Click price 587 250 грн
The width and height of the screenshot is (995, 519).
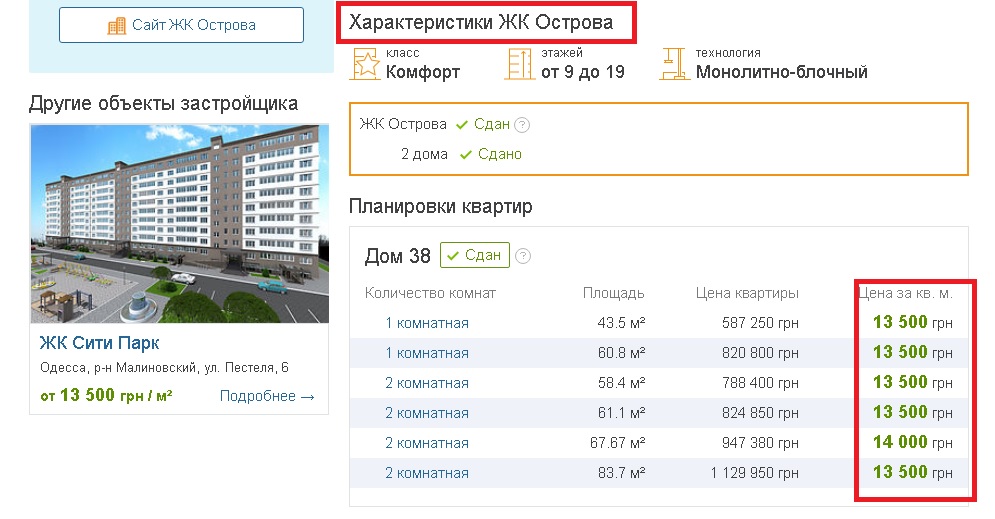760,323
